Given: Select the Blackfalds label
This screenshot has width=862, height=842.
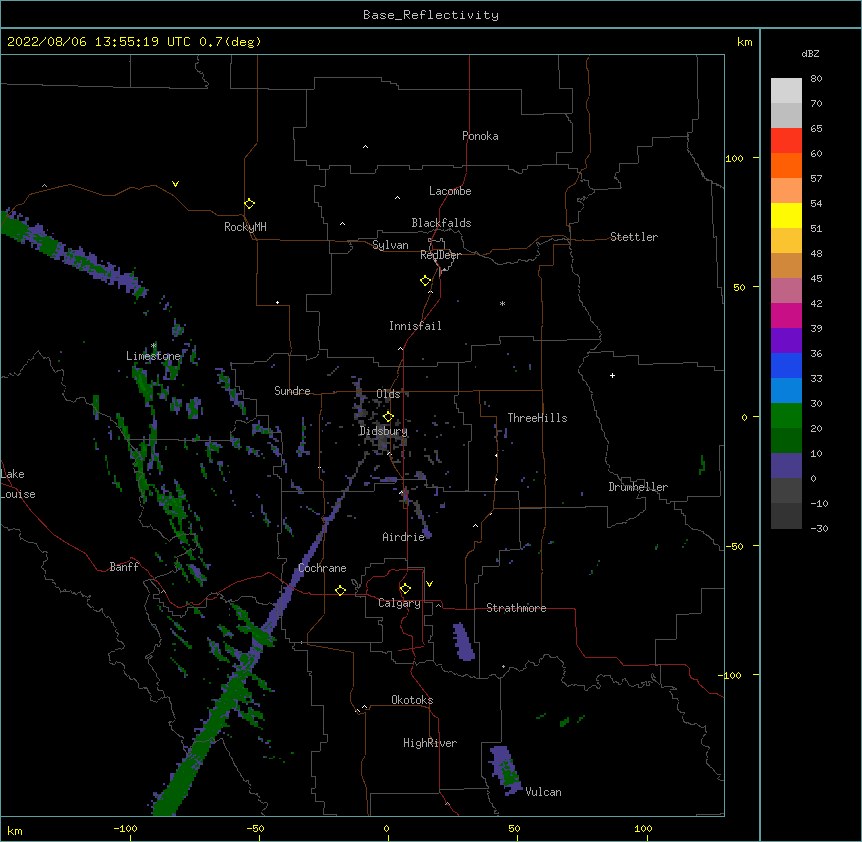Looking at the screenshot, I should (441, 223).
